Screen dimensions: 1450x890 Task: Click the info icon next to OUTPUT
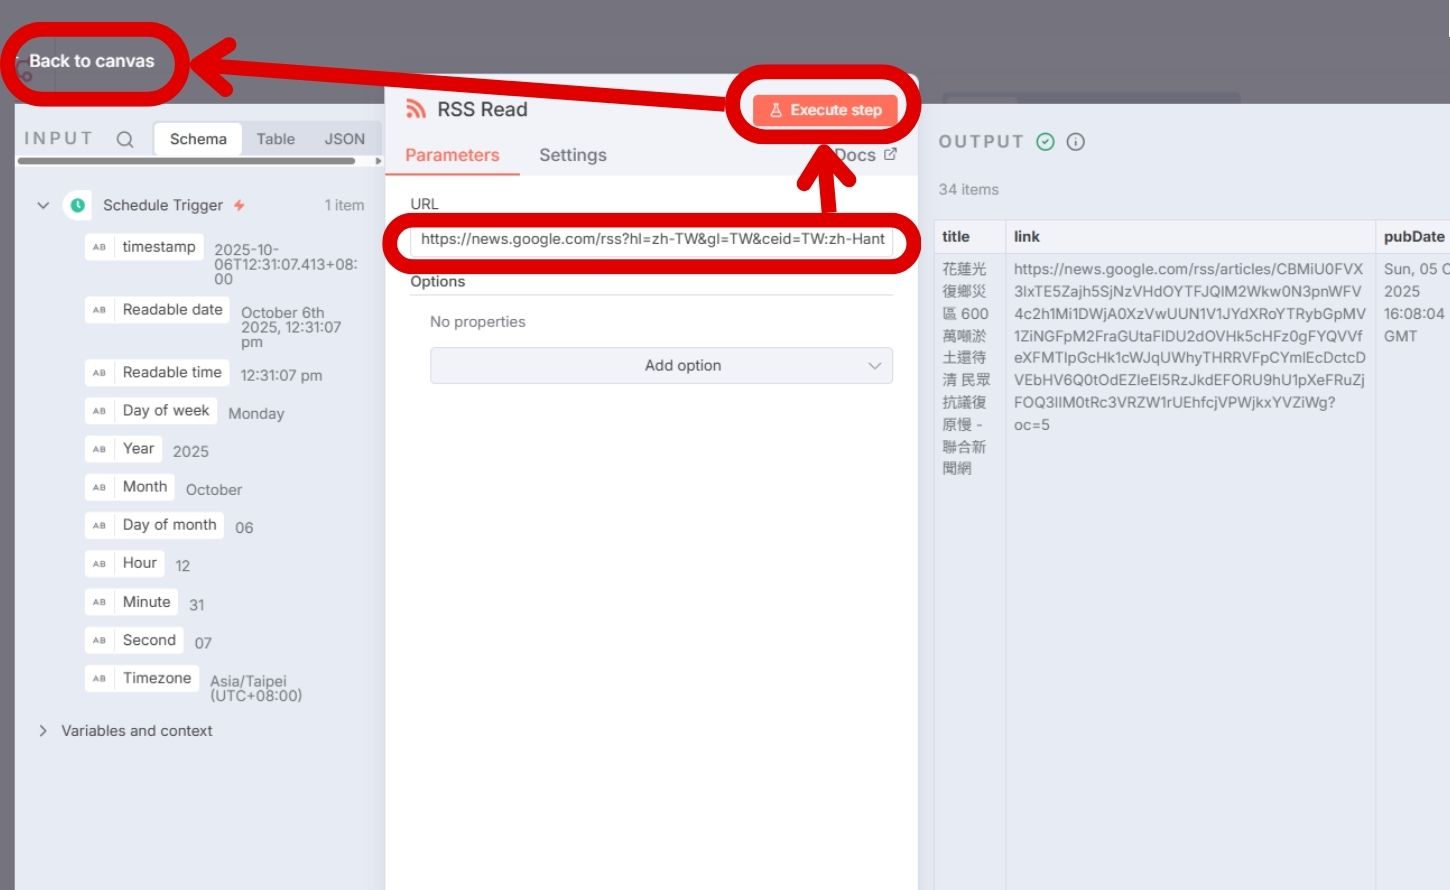1074,141
